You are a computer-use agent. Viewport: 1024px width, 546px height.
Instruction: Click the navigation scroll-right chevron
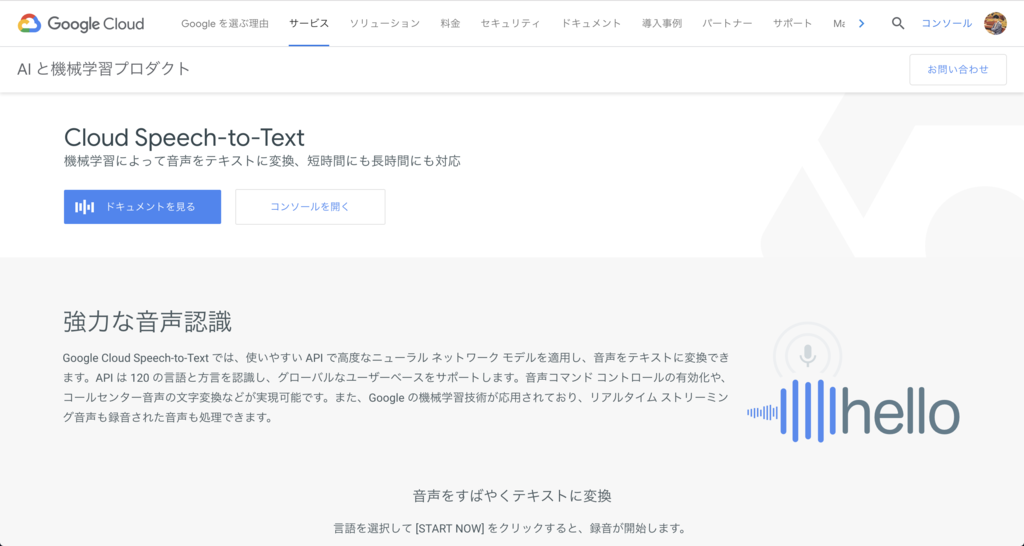point(861,24)
